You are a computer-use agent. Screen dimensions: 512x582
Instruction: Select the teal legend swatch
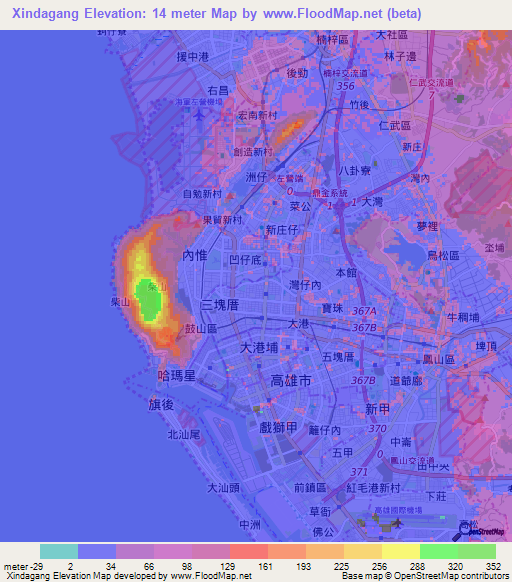pos(59,551)
